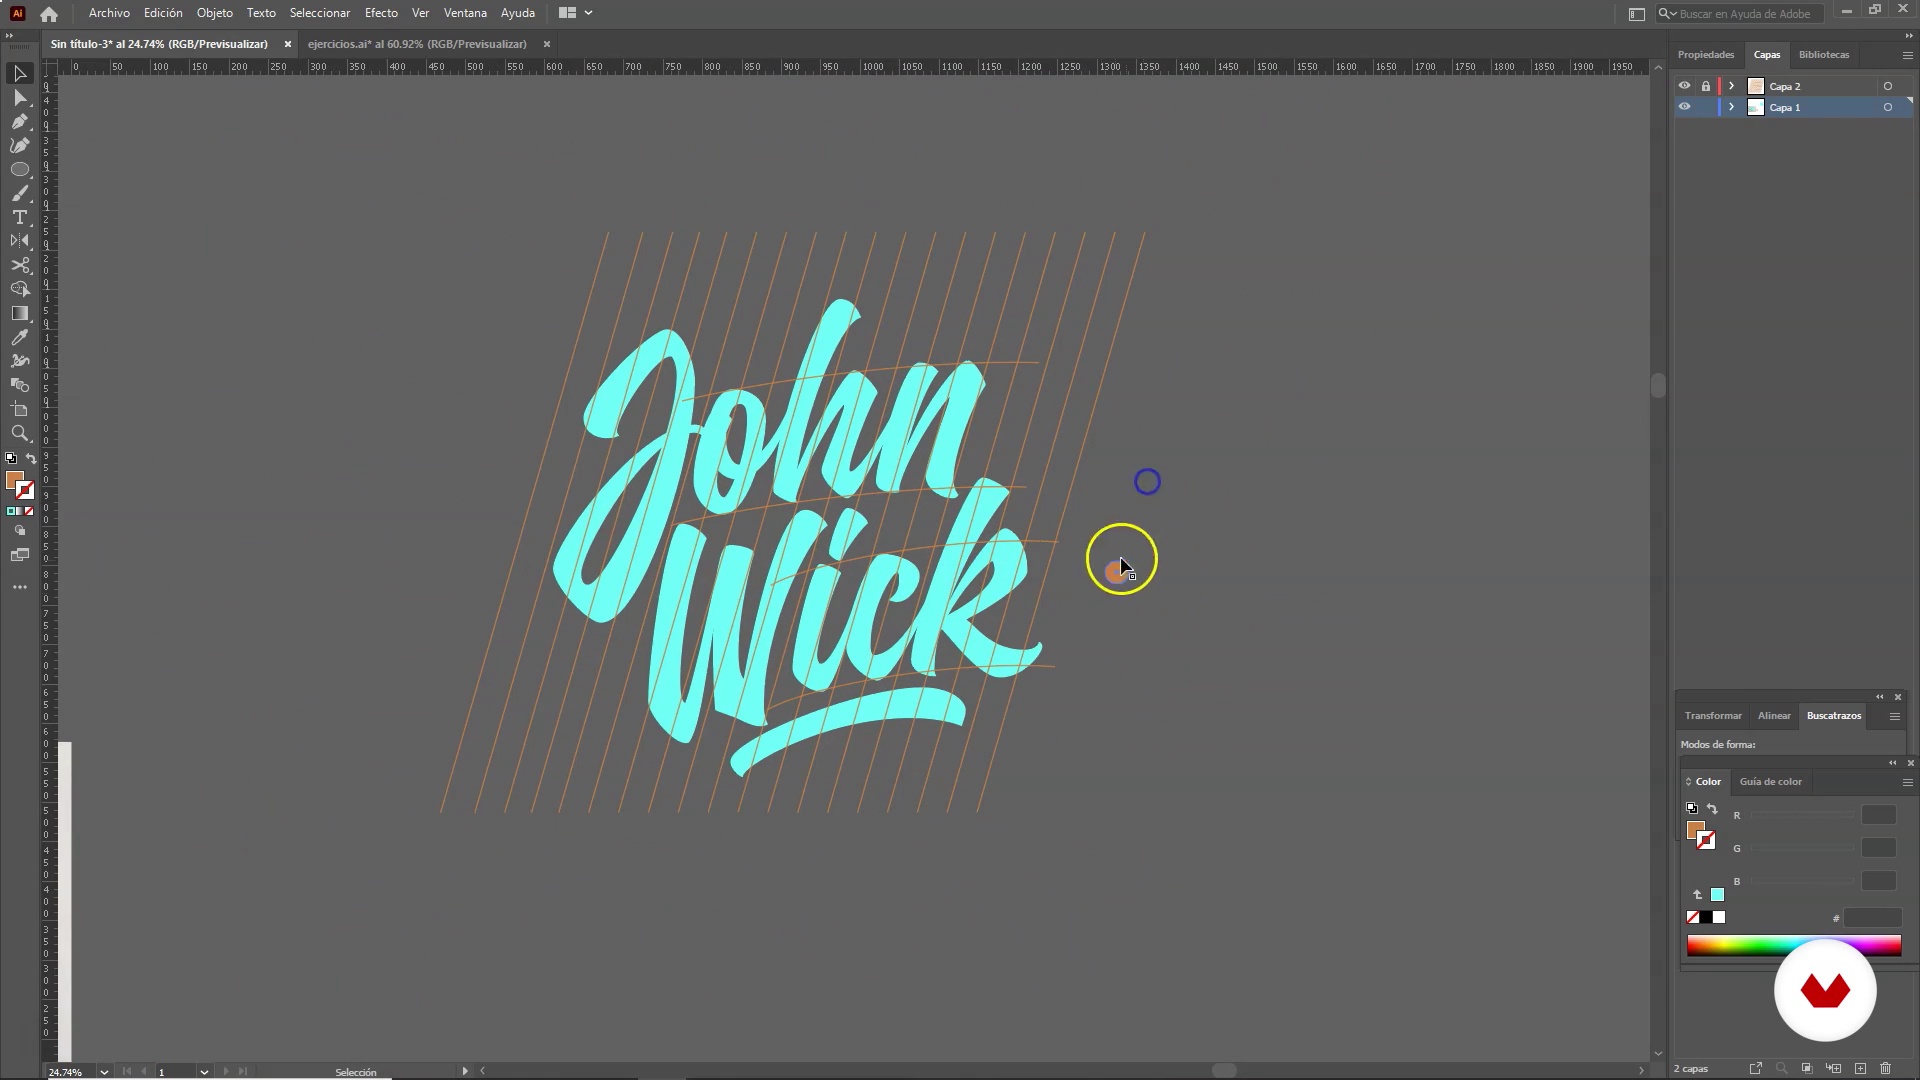
Task: Open Buscatrazos panel options menu
Action: tap(1894, 716)
